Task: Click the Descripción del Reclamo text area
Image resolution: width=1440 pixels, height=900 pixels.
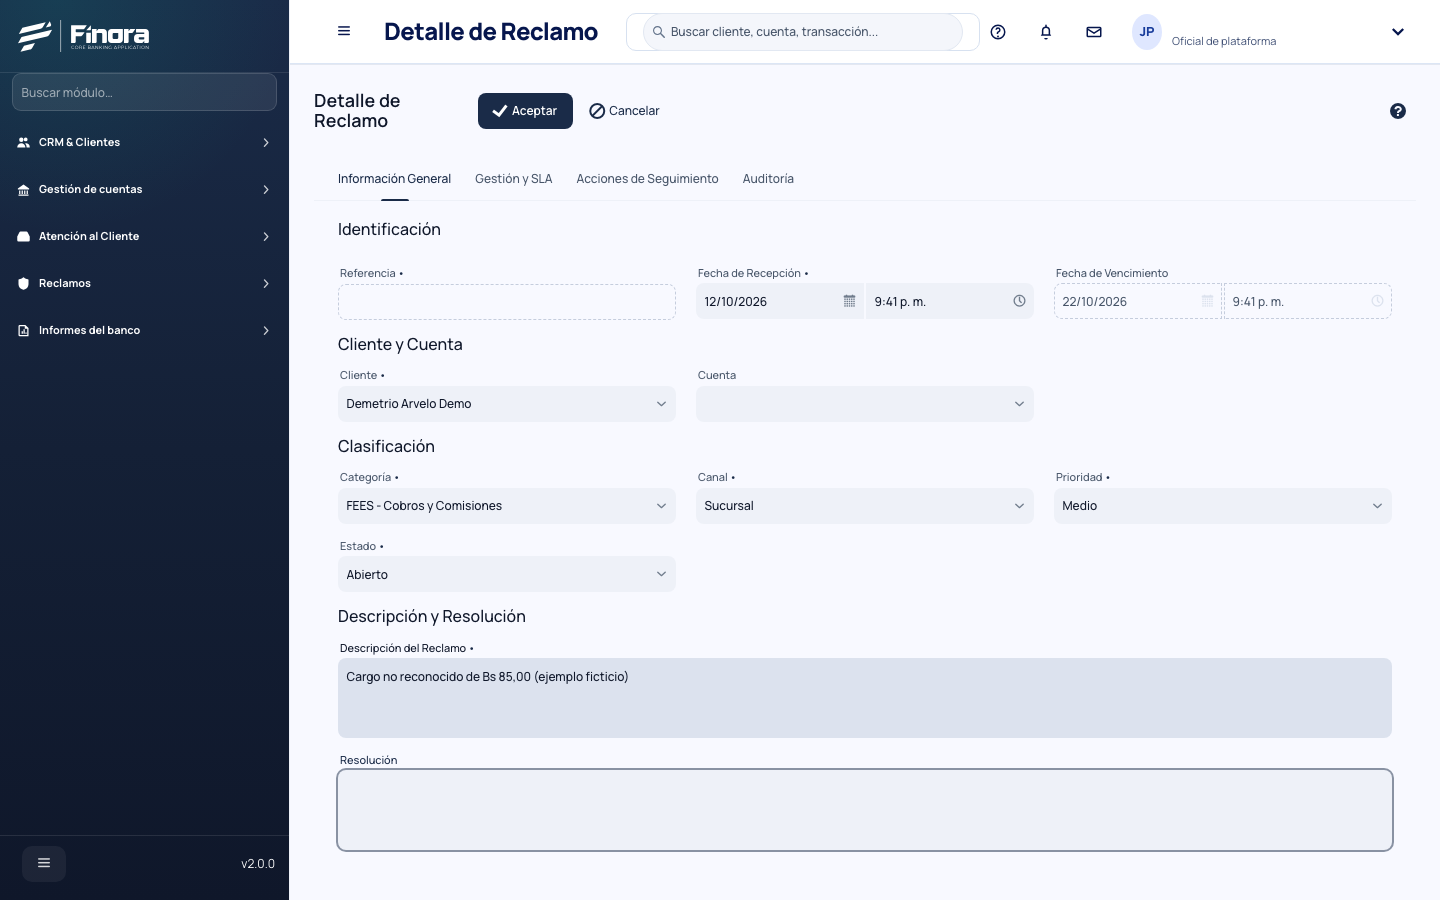Action: (865, 698)
